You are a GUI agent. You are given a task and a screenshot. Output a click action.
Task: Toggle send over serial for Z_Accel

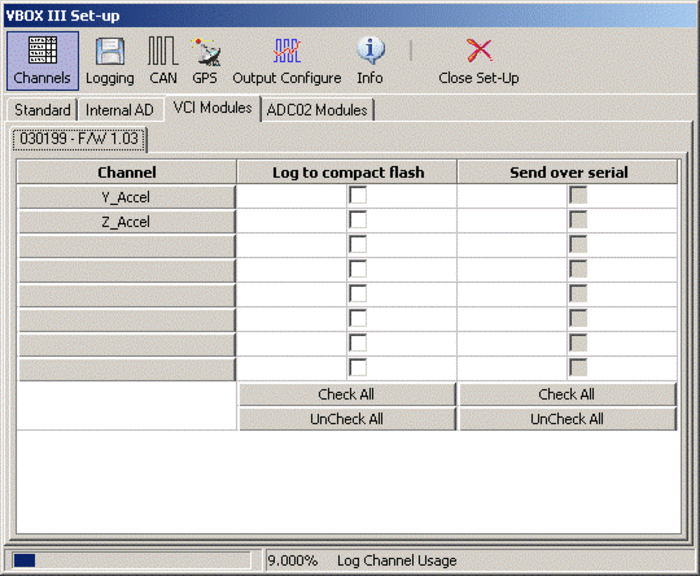[578, 220]
